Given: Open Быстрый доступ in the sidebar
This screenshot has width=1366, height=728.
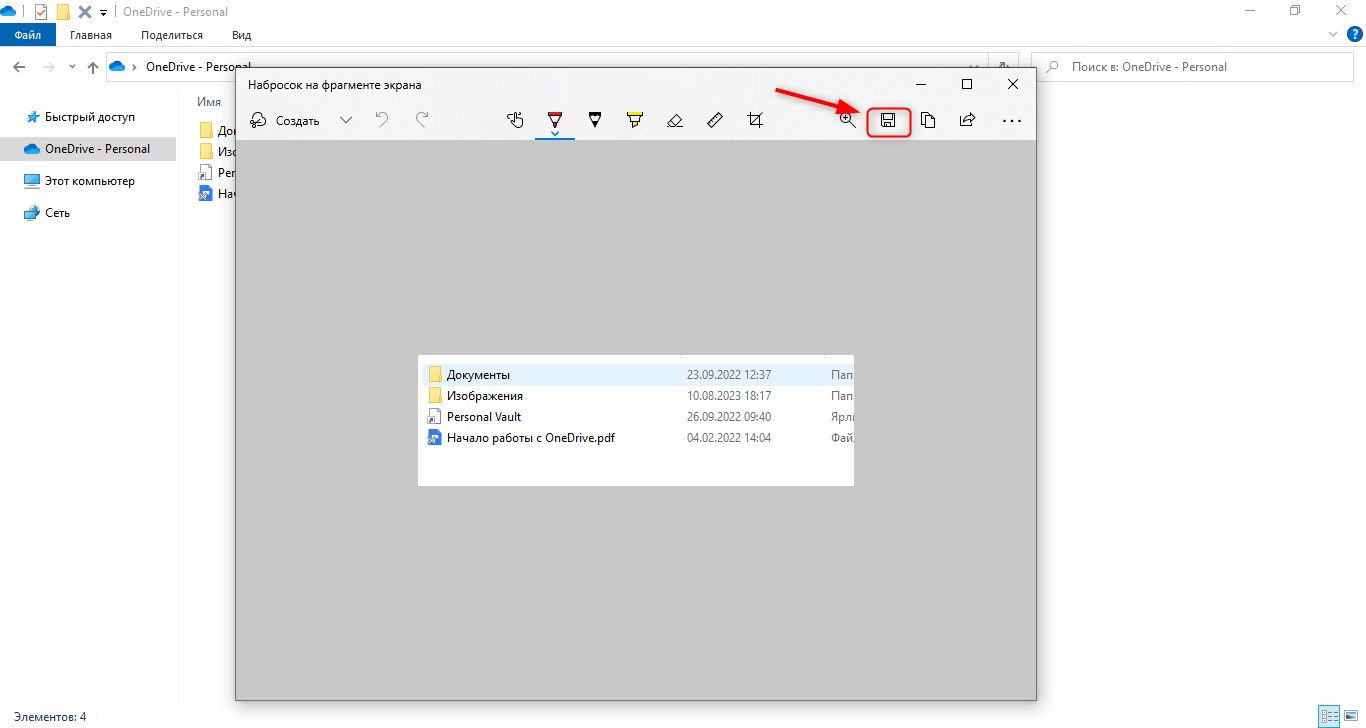Looking at the screenshot, I should tap(89, 117).
